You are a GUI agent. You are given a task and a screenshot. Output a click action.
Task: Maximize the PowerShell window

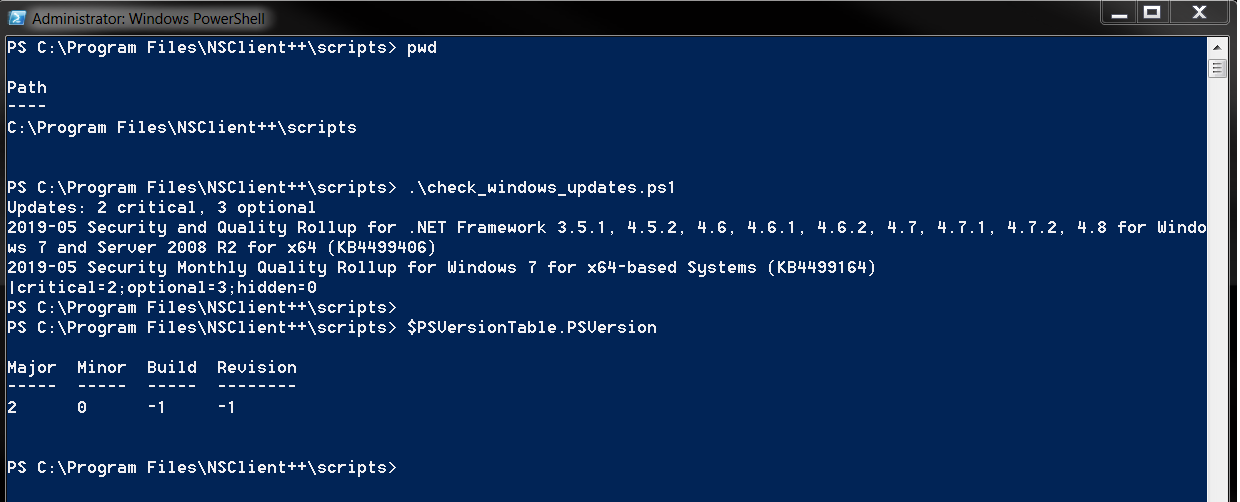[1152, 13]
